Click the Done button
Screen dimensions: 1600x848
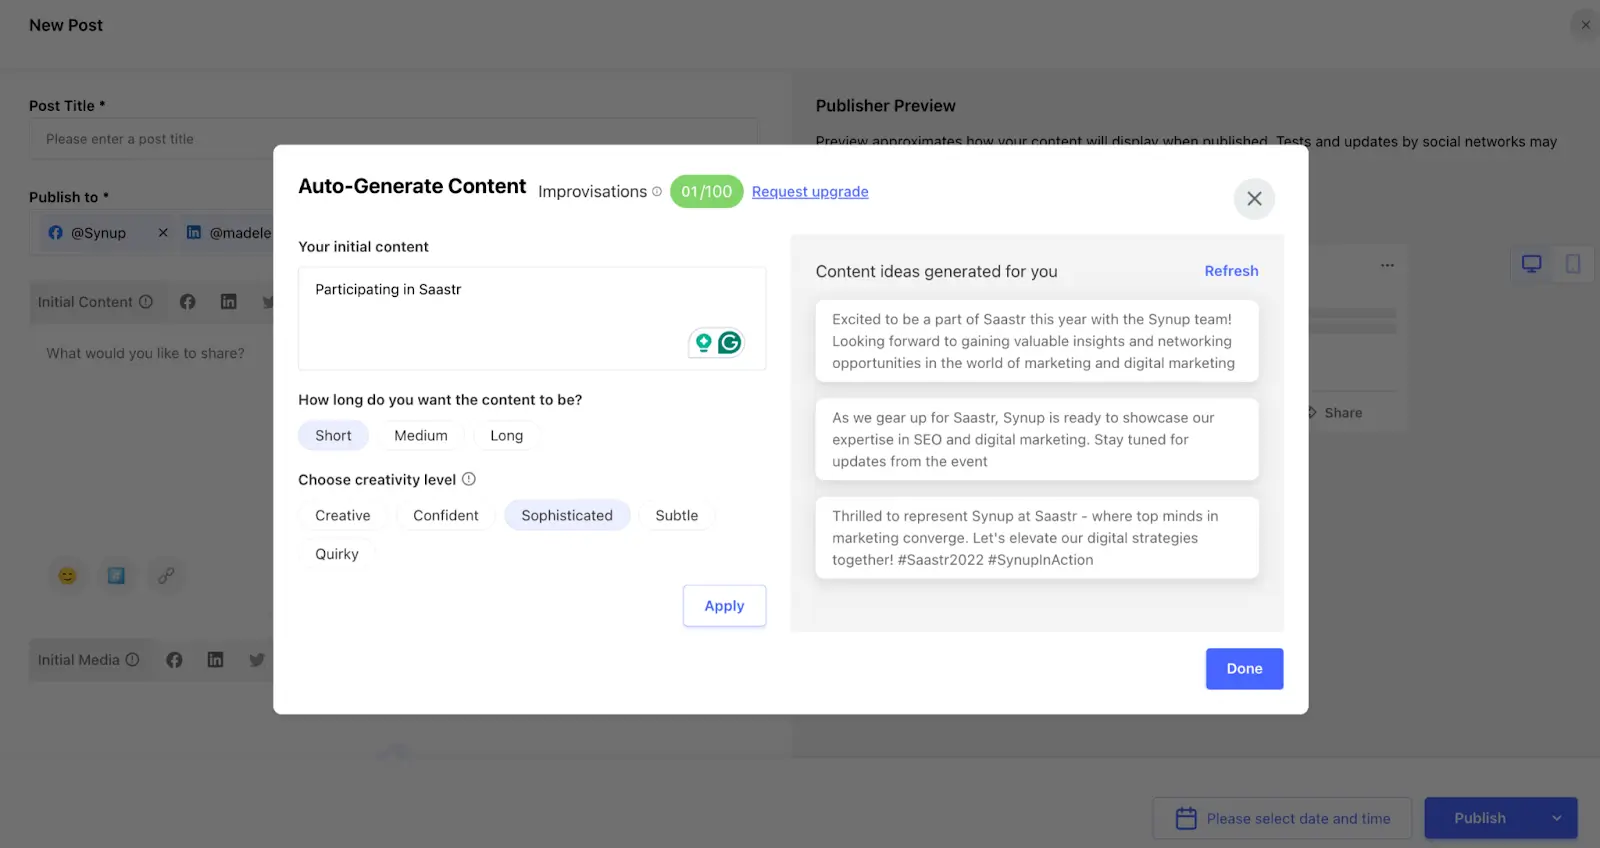click(x=1244, y=669)
